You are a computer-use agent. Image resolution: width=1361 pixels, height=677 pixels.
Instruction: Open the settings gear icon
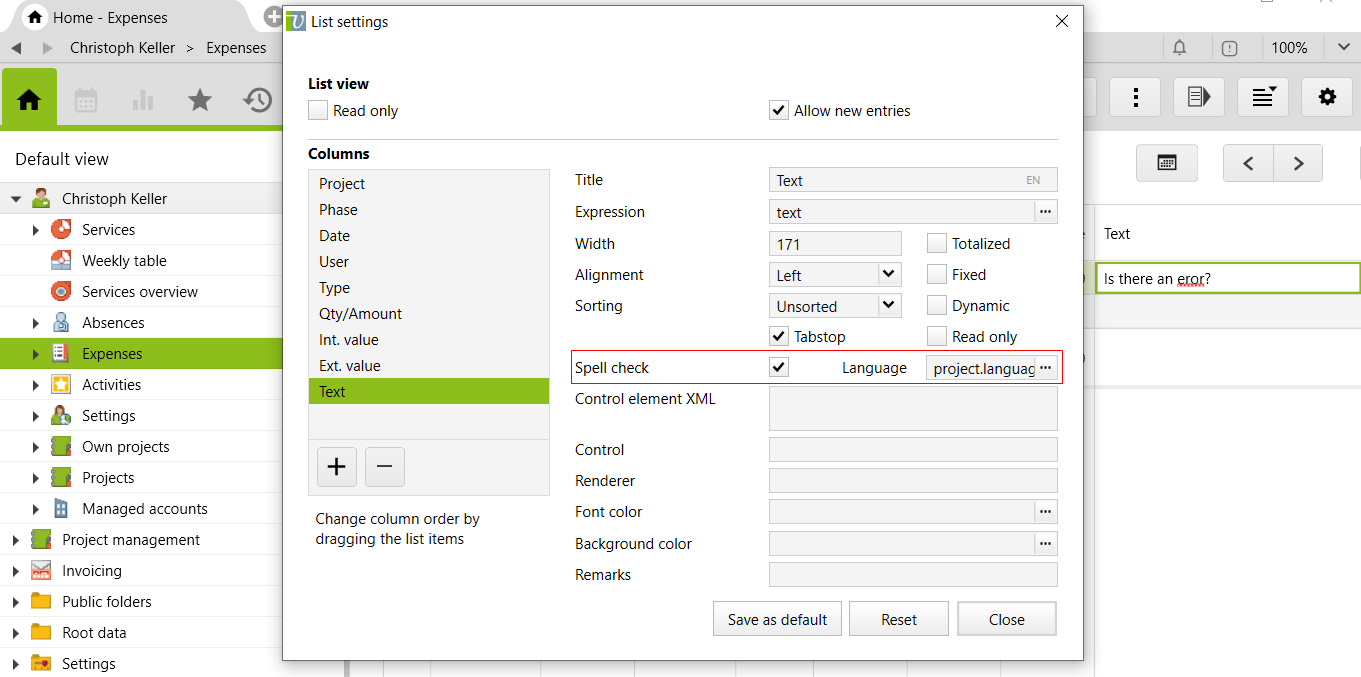(1327, 97)
